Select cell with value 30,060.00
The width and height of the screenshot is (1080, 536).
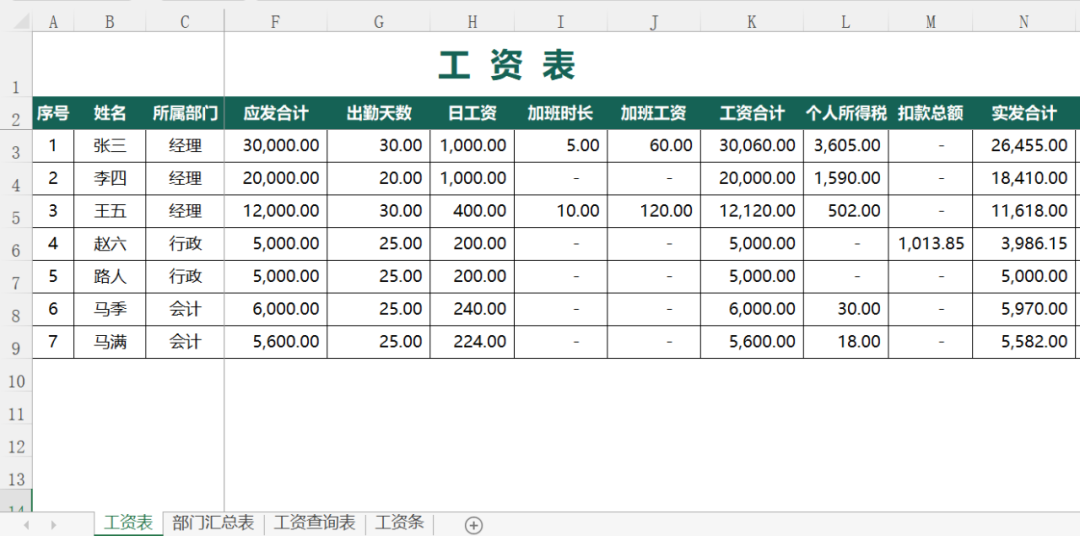(752, 145)
